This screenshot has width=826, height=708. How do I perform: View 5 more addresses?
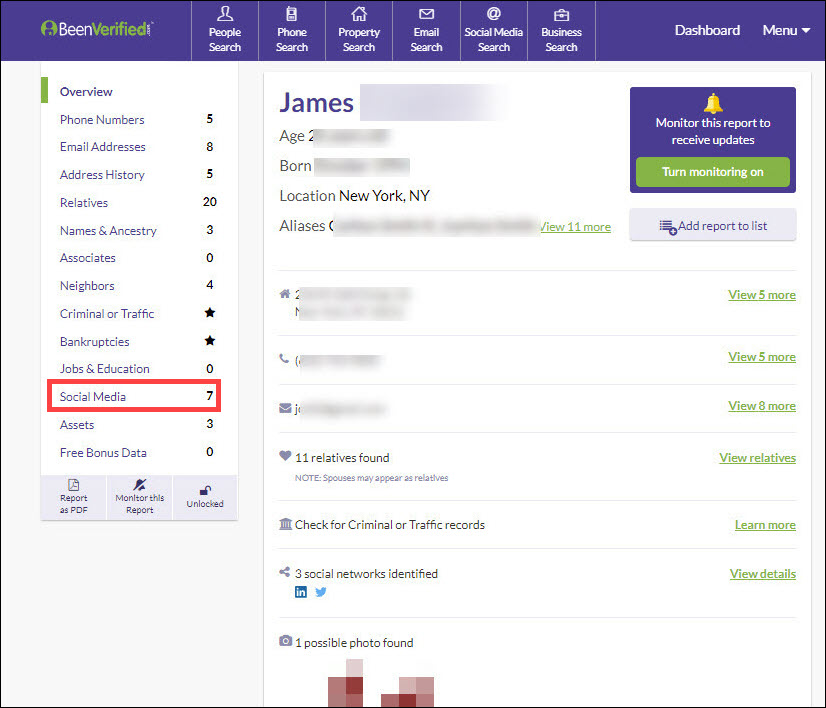[762, 295]
